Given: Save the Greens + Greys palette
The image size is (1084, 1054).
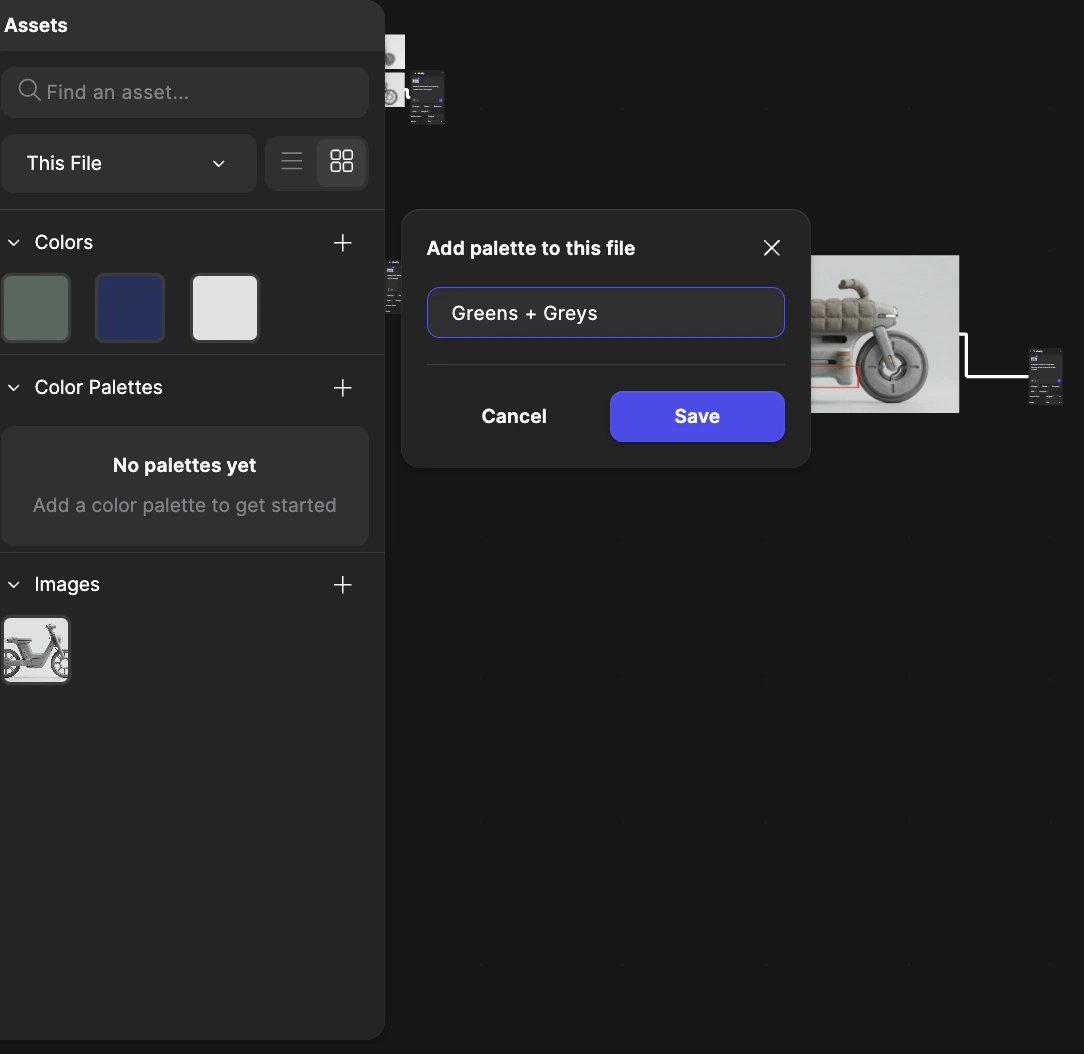Looking at the screenshot, I should 697,416.
